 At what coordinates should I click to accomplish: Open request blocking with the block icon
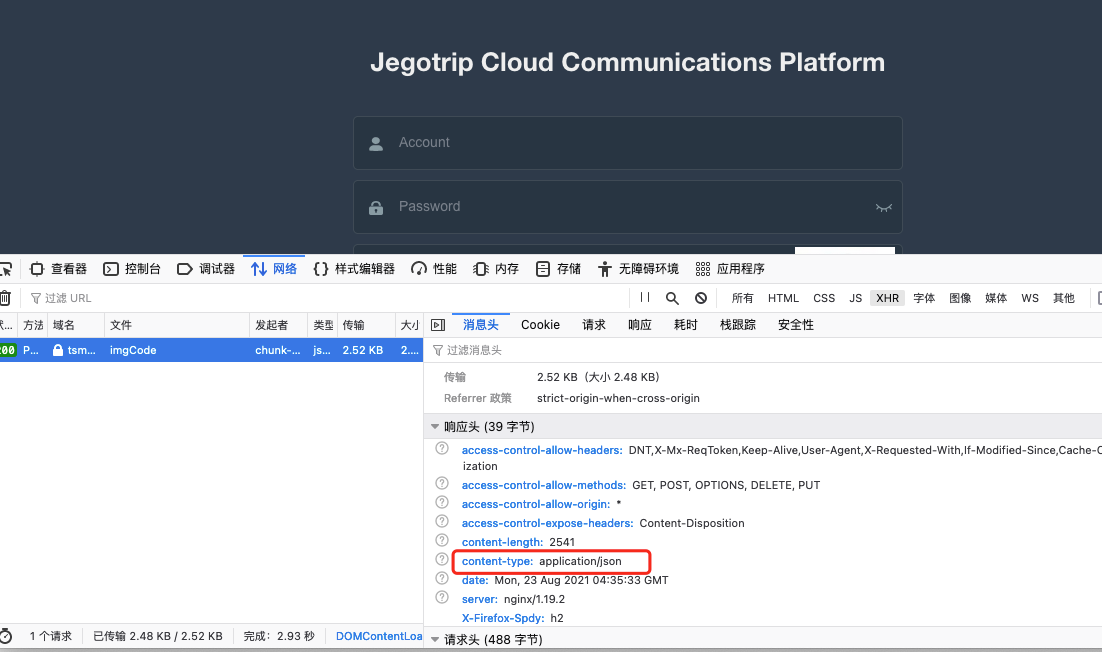point(701,298)
